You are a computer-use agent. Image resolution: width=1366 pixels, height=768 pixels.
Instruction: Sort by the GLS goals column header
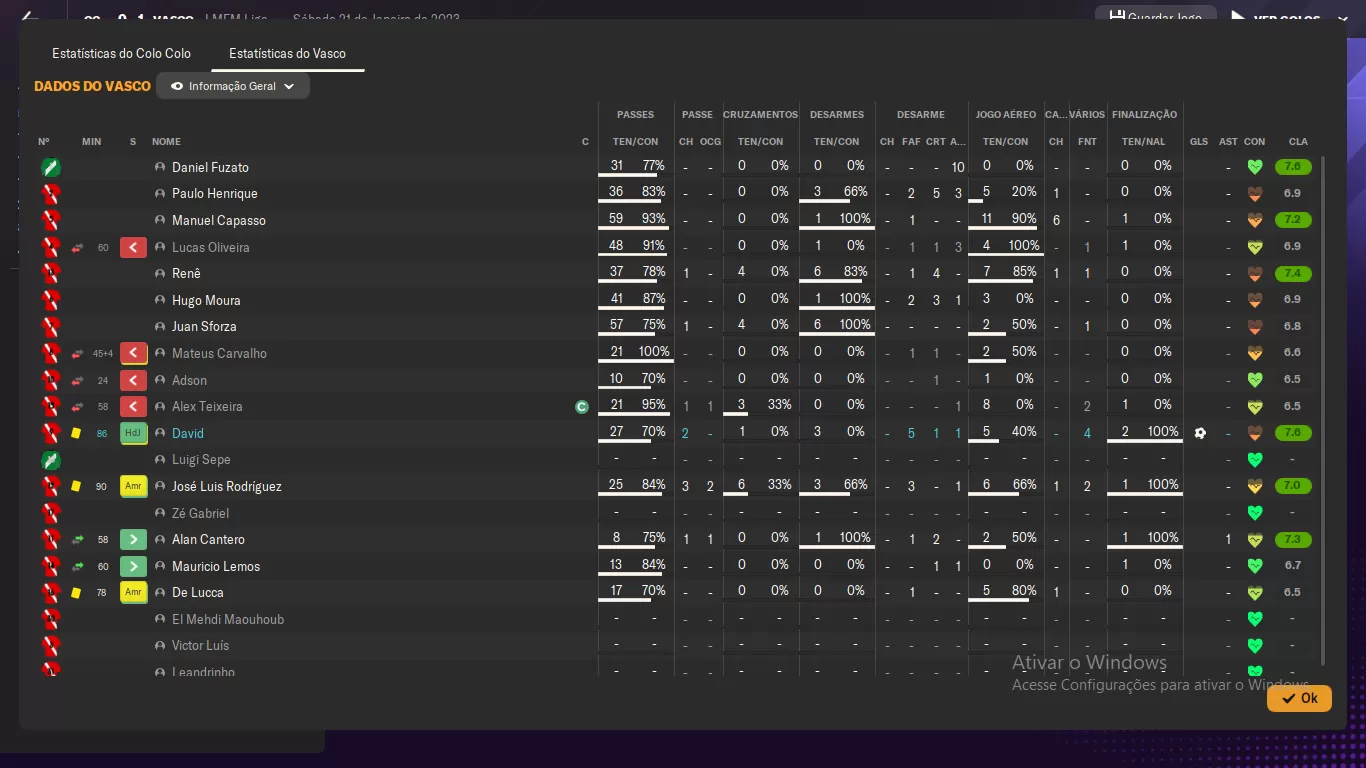pyautogui.click(x=1199, y=142)
